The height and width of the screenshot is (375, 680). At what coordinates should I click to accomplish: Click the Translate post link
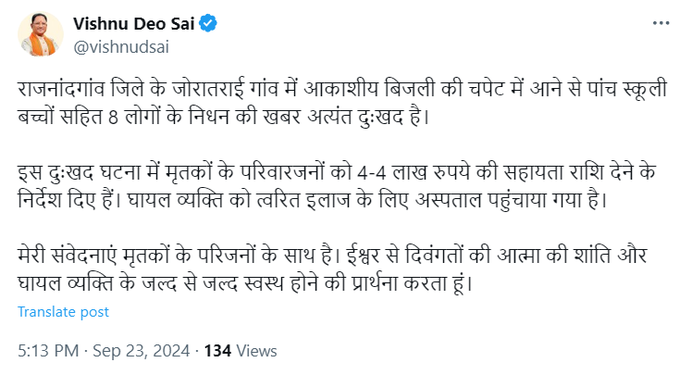tap(63, 312)
